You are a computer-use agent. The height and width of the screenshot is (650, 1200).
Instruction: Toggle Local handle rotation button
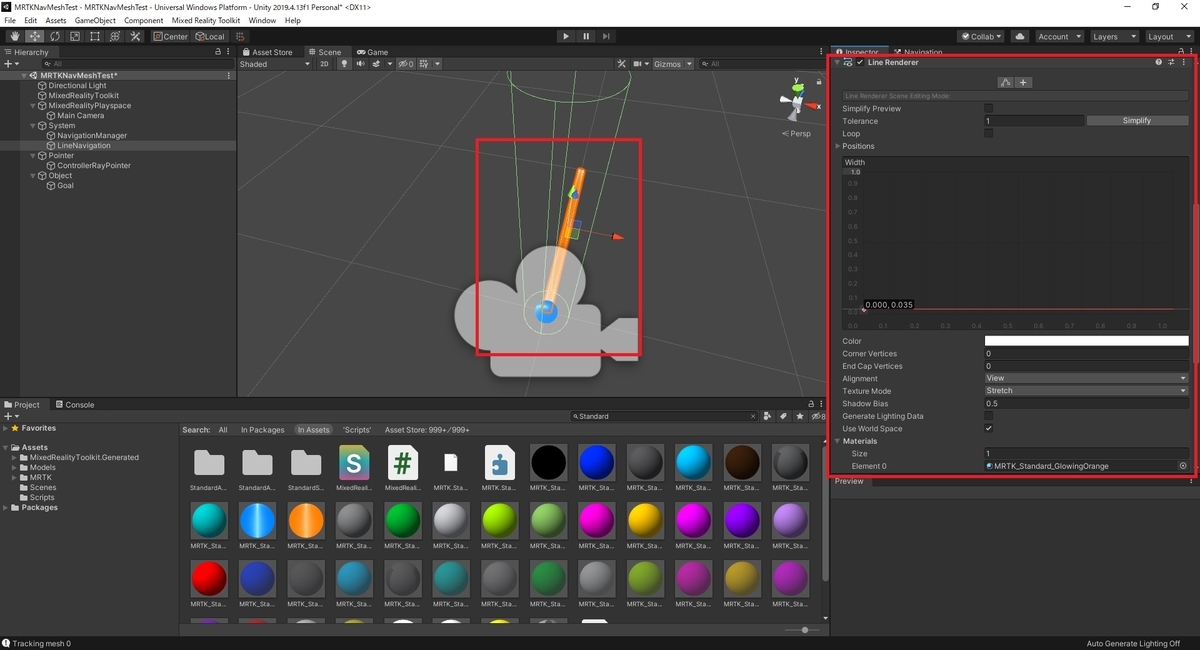pos(211,36)
